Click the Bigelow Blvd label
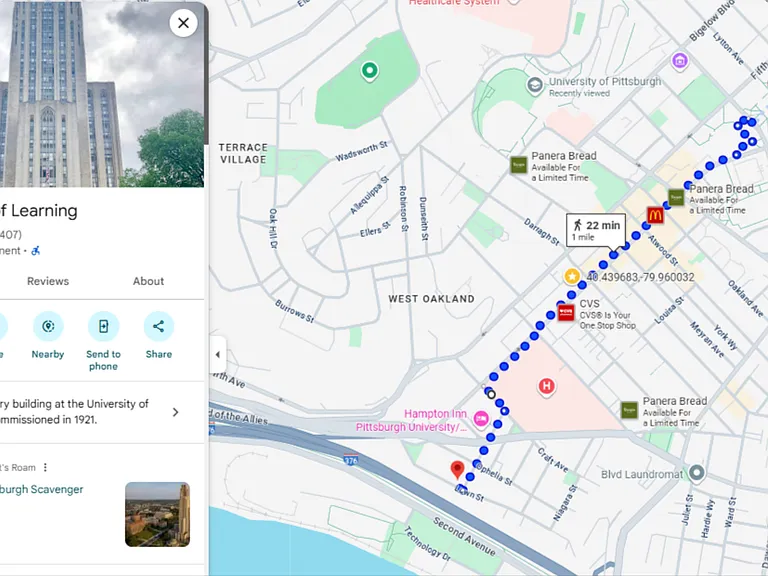 (713, 21)
